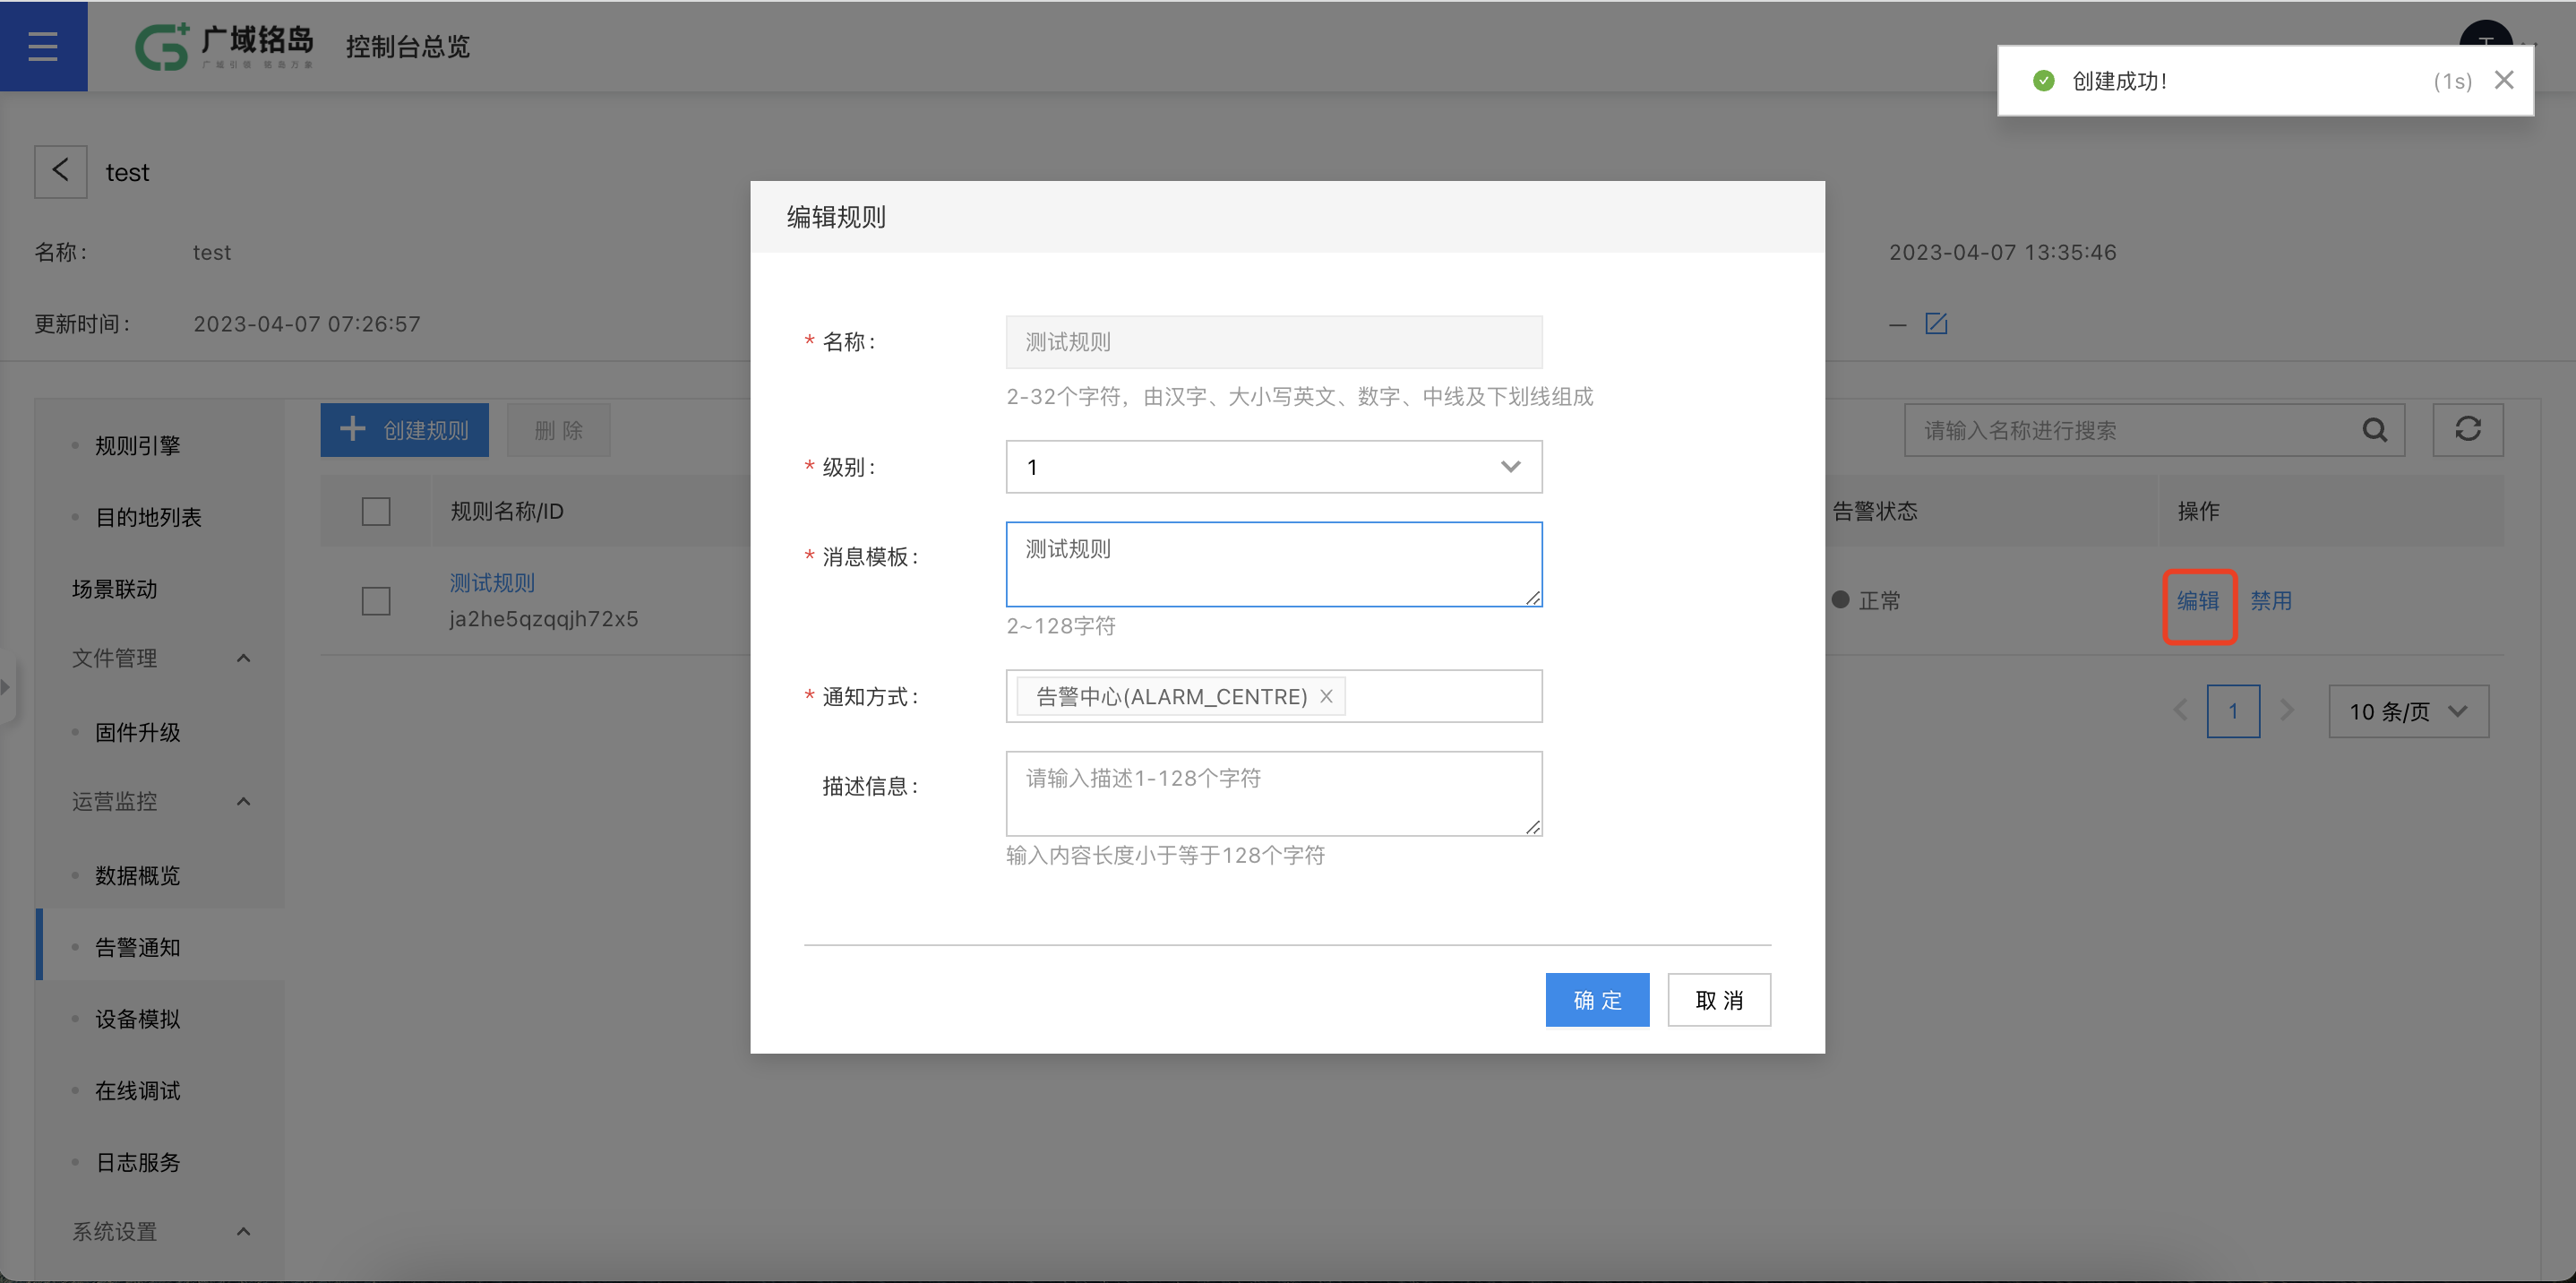Go to the next page arrow

[x=2287, y=711]
